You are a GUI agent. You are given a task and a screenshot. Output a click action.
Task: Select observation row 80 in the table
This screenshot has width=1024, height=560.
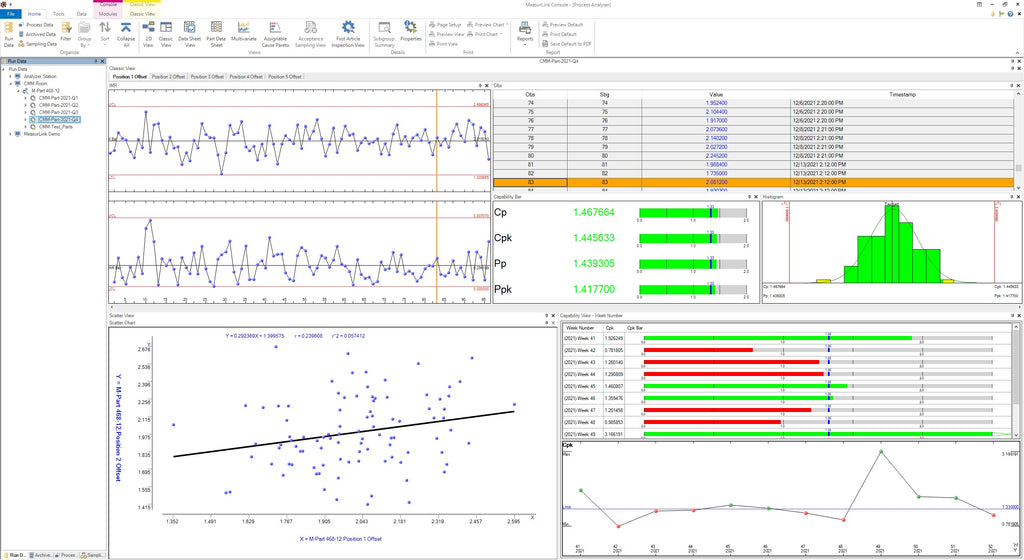[530, 156]
